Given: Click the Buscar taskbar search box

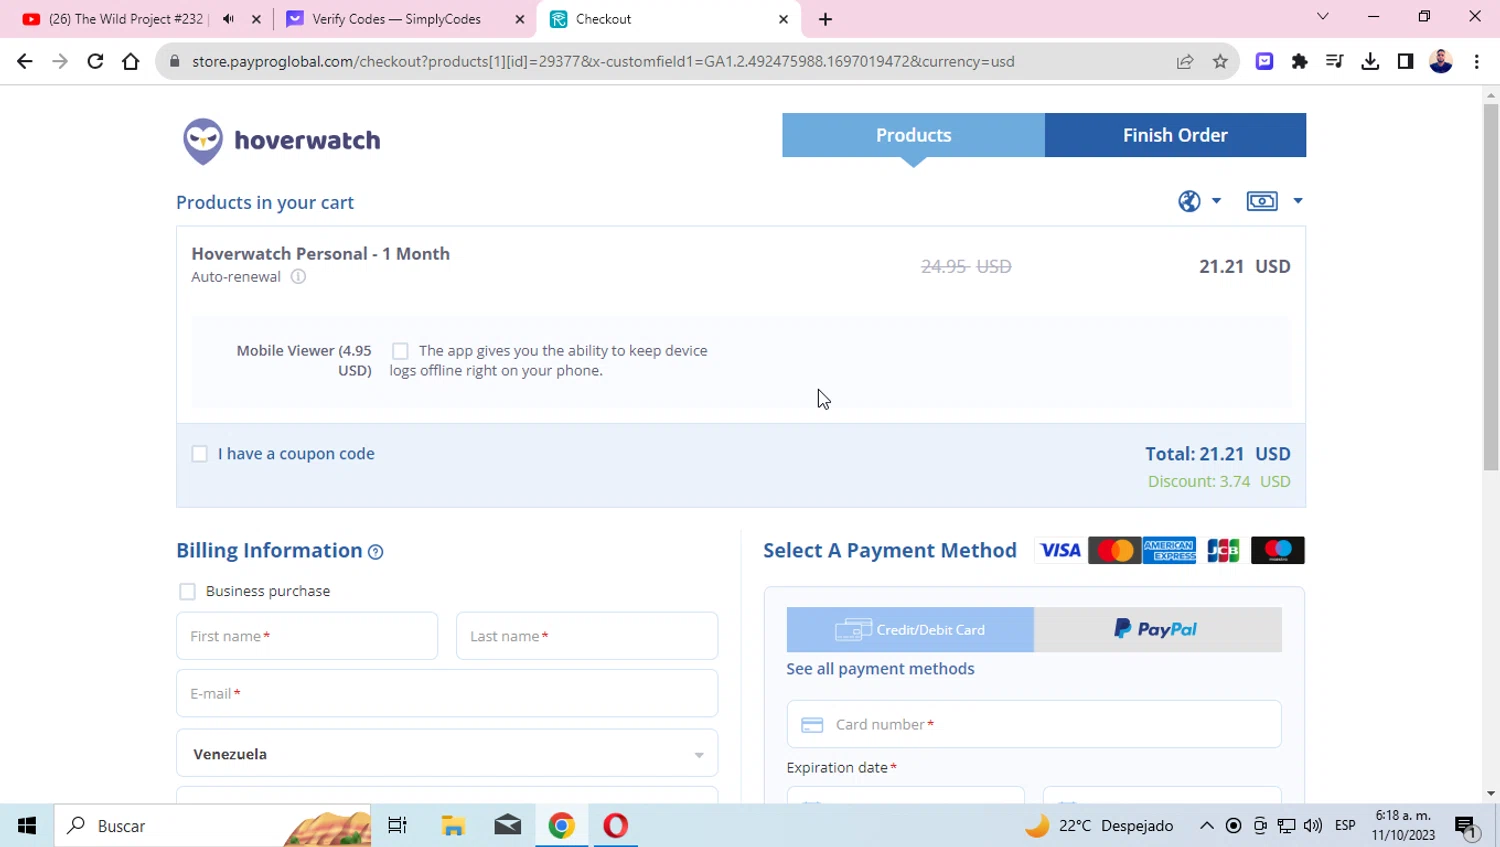Looking at the screenshot, I should coord(213,826).
